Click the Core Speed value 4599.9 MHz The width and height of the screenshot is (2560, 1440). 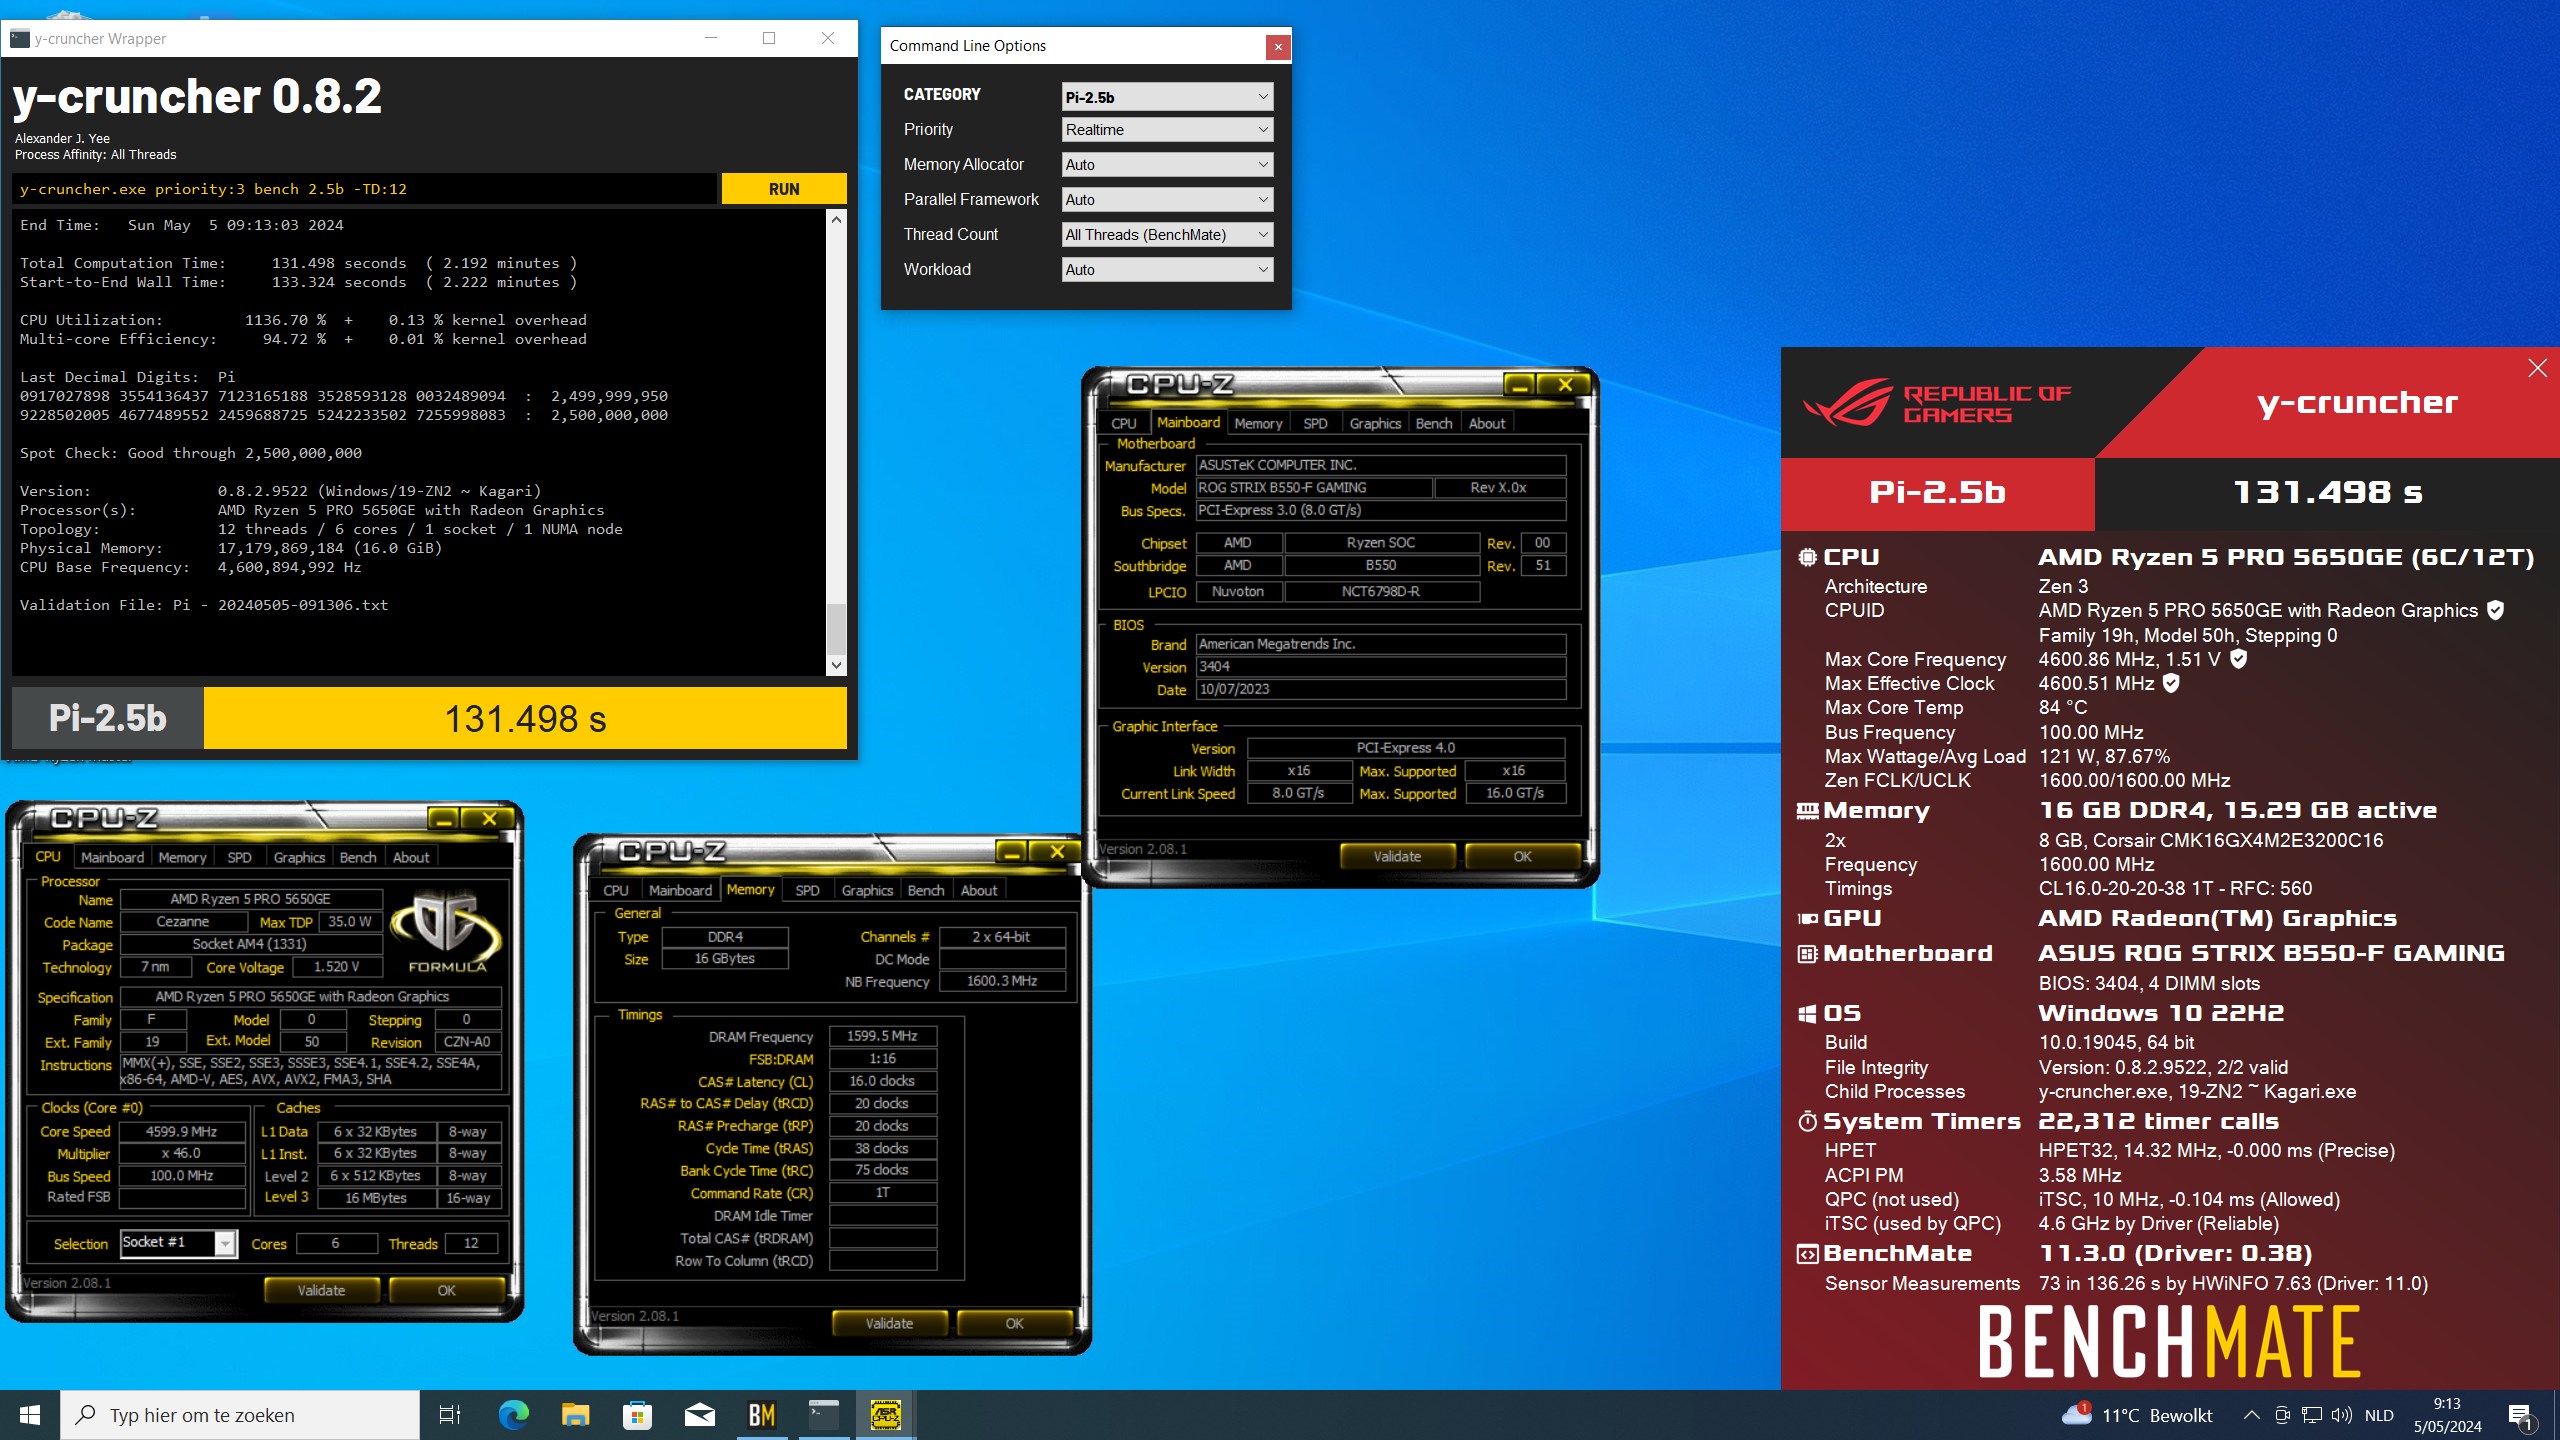pyautogui.click(x=182, y=1132)
